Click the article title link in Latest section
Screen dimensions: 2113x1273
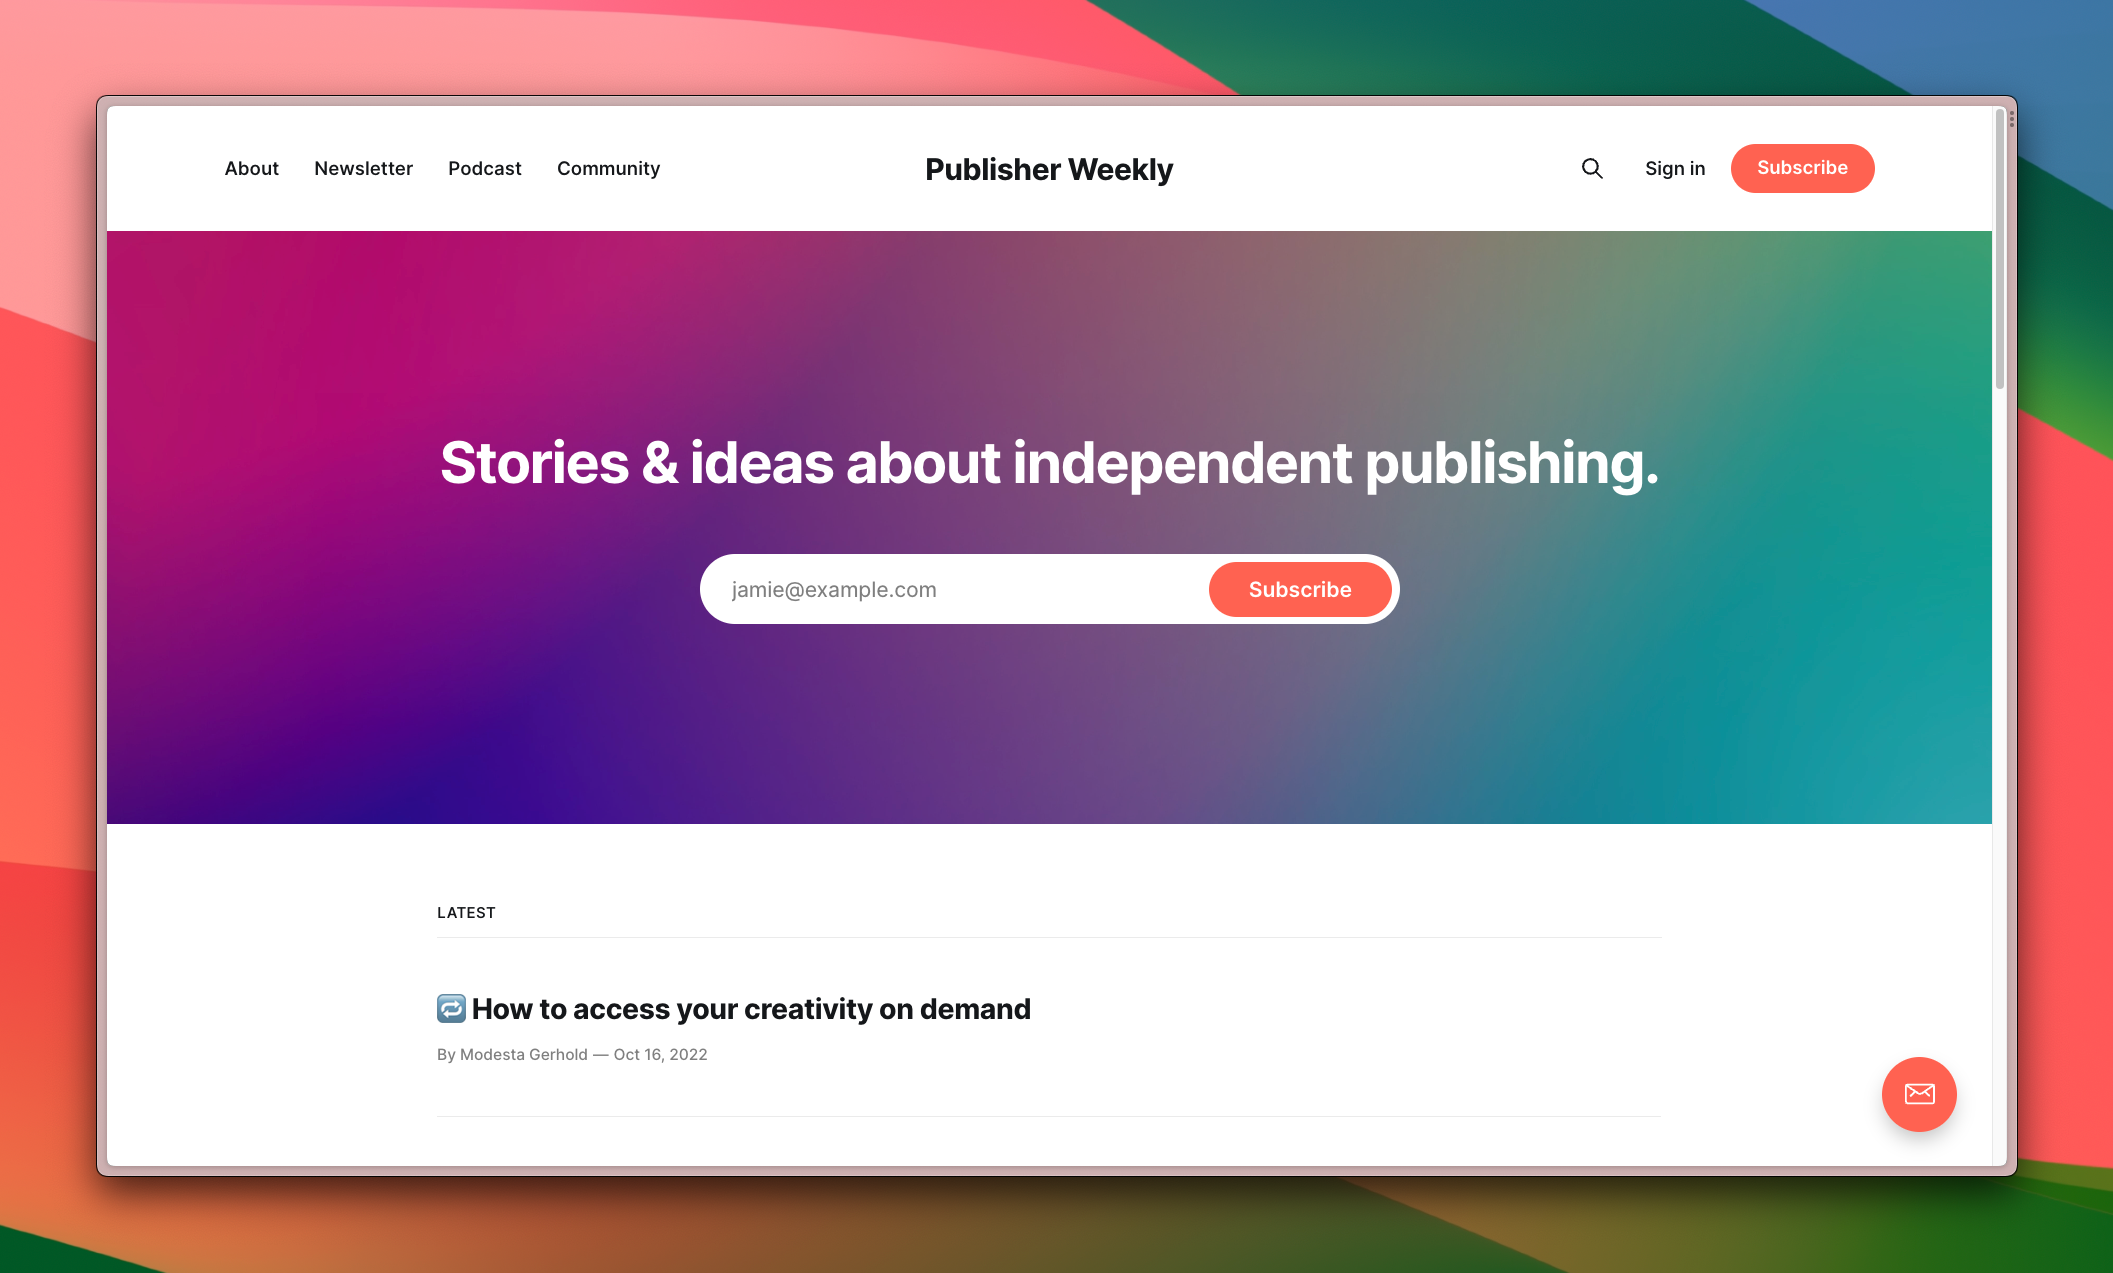coord(734,1007)
